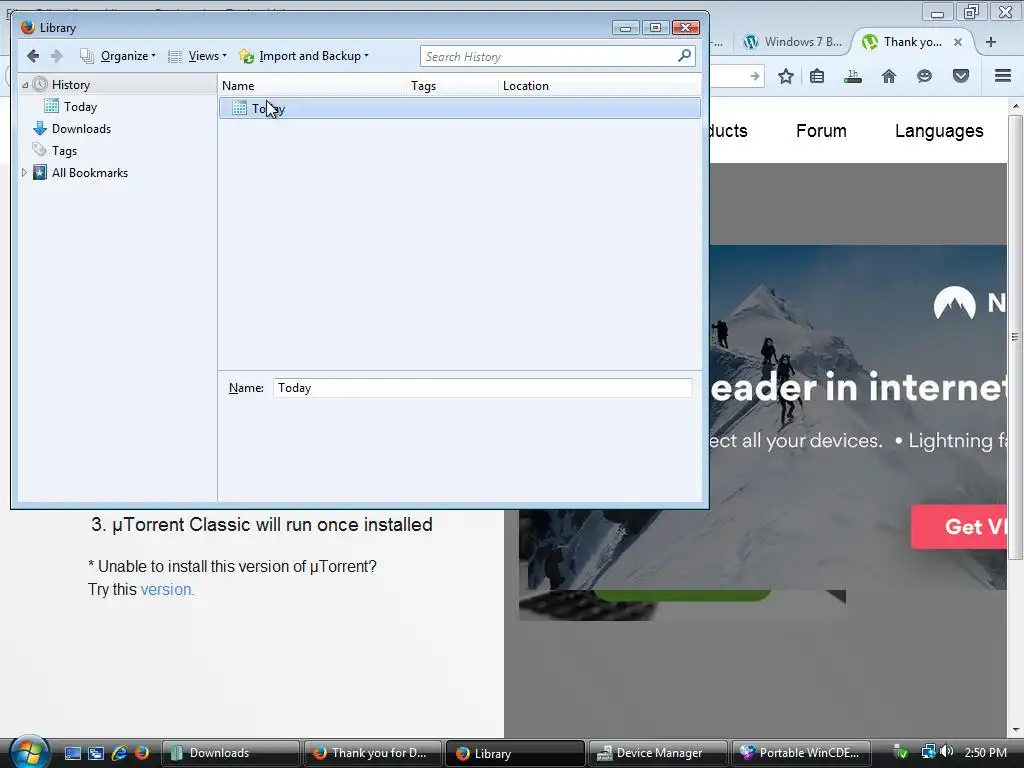Click the red Get VPN button
The width and height of the screenshot is (1024, 768).
point(959,526)
